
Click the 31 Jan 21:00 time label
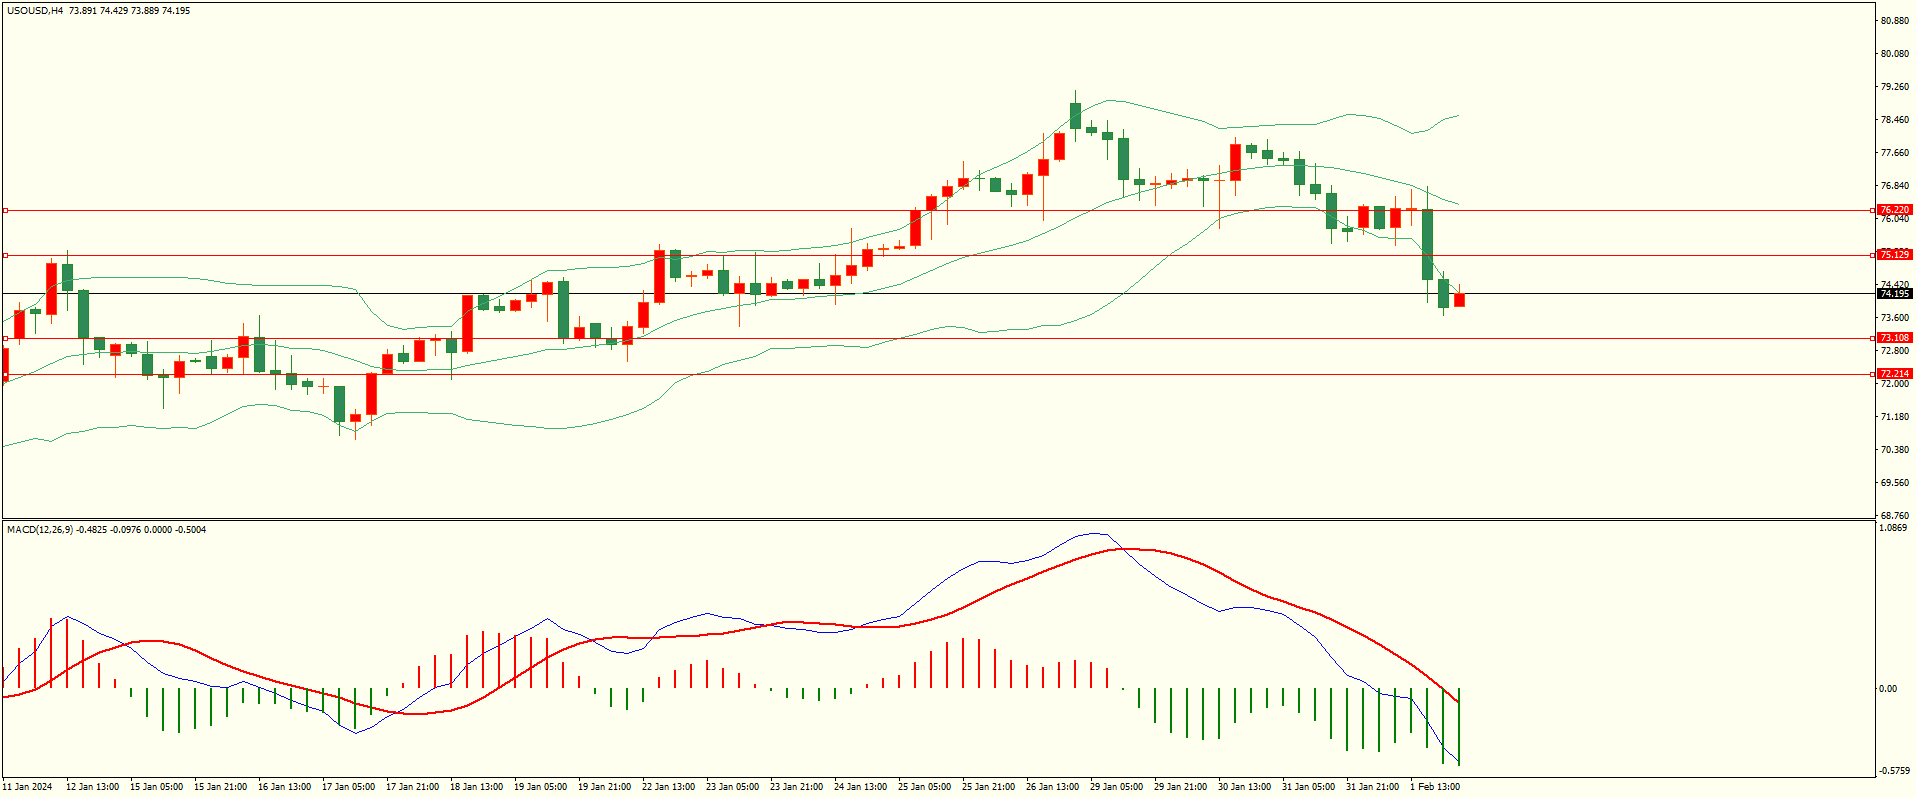(1372, 787)
